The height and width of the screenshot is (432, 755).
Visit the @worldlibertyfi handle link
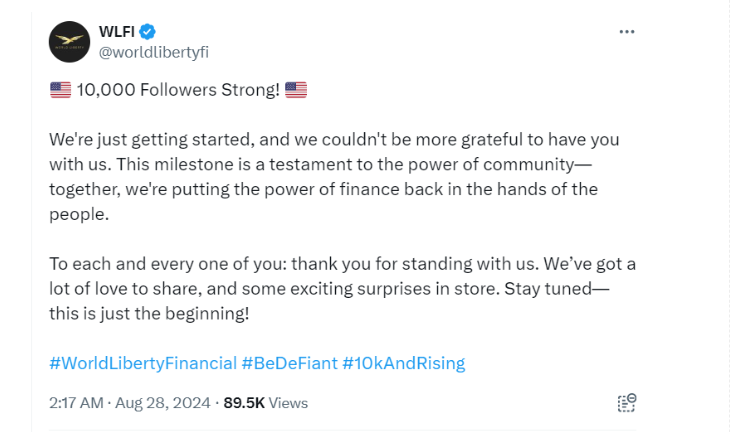(154, 52)
